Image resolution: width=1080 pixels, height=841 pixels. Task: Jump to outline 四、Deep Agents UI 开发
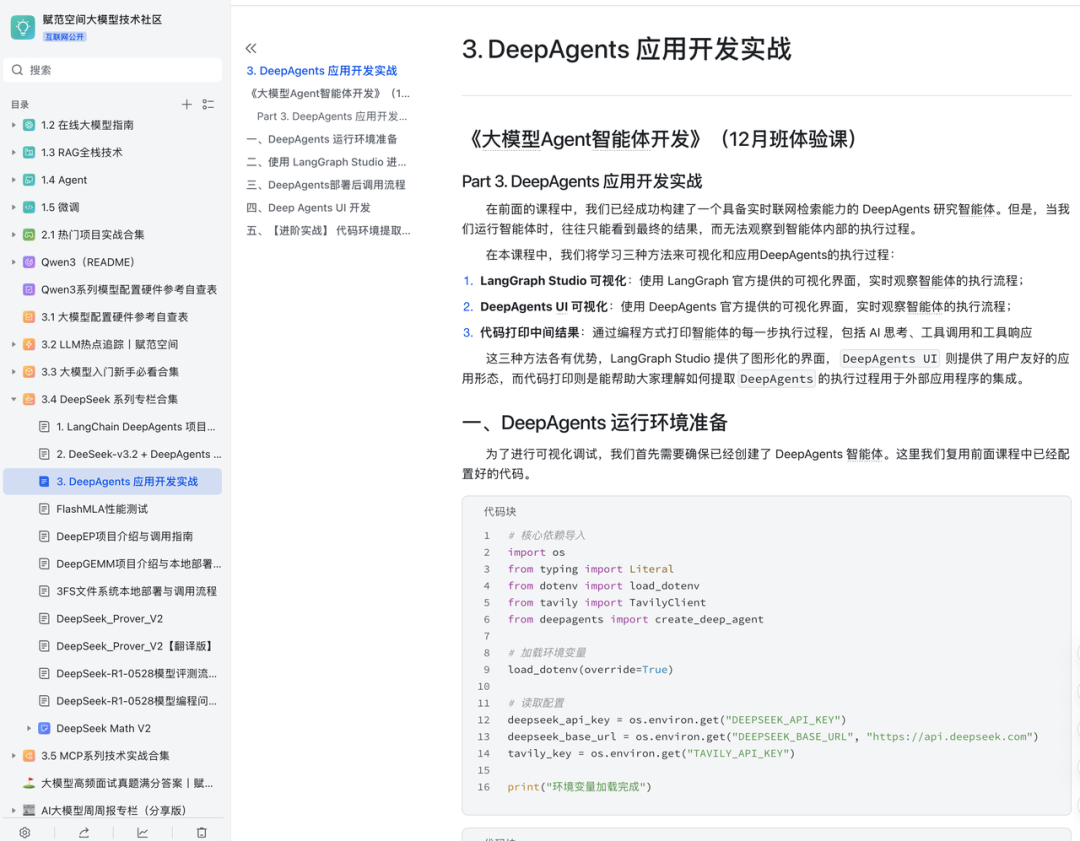click(309, 207)
